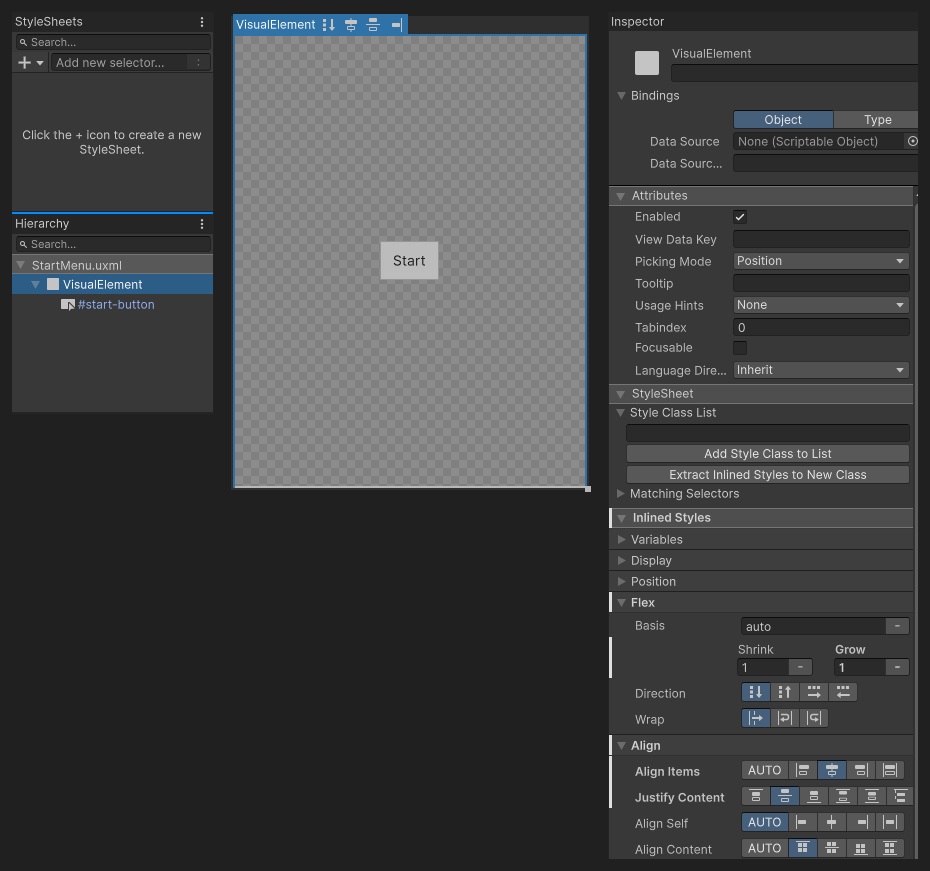
Task: Open the StyleSheets panel options menu
Action: [x=202, y=22]
